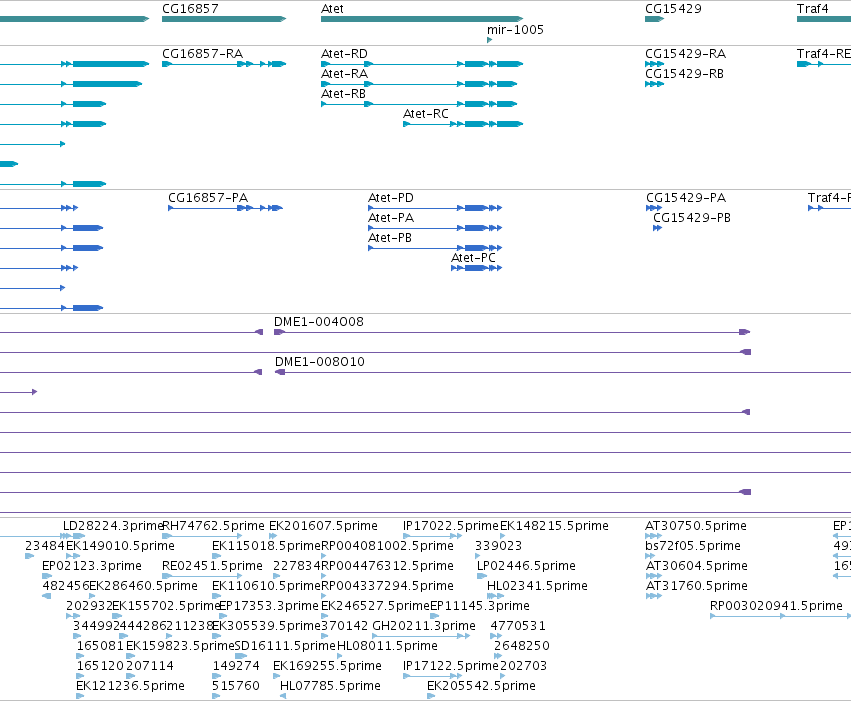Select the Traf4 gene label
Viewport: 851px width, 701px height.
(812, 9)
